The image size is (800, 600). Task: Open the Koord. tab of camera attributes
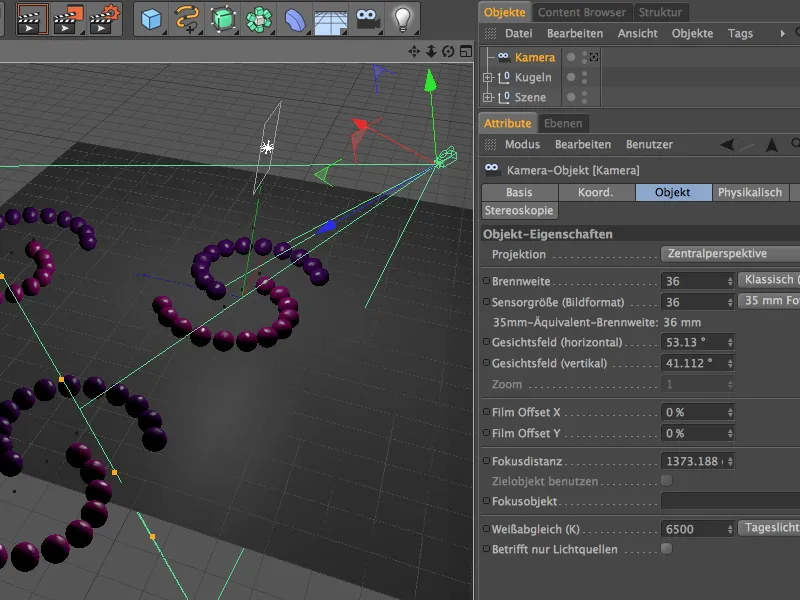(x=596, y=192)
